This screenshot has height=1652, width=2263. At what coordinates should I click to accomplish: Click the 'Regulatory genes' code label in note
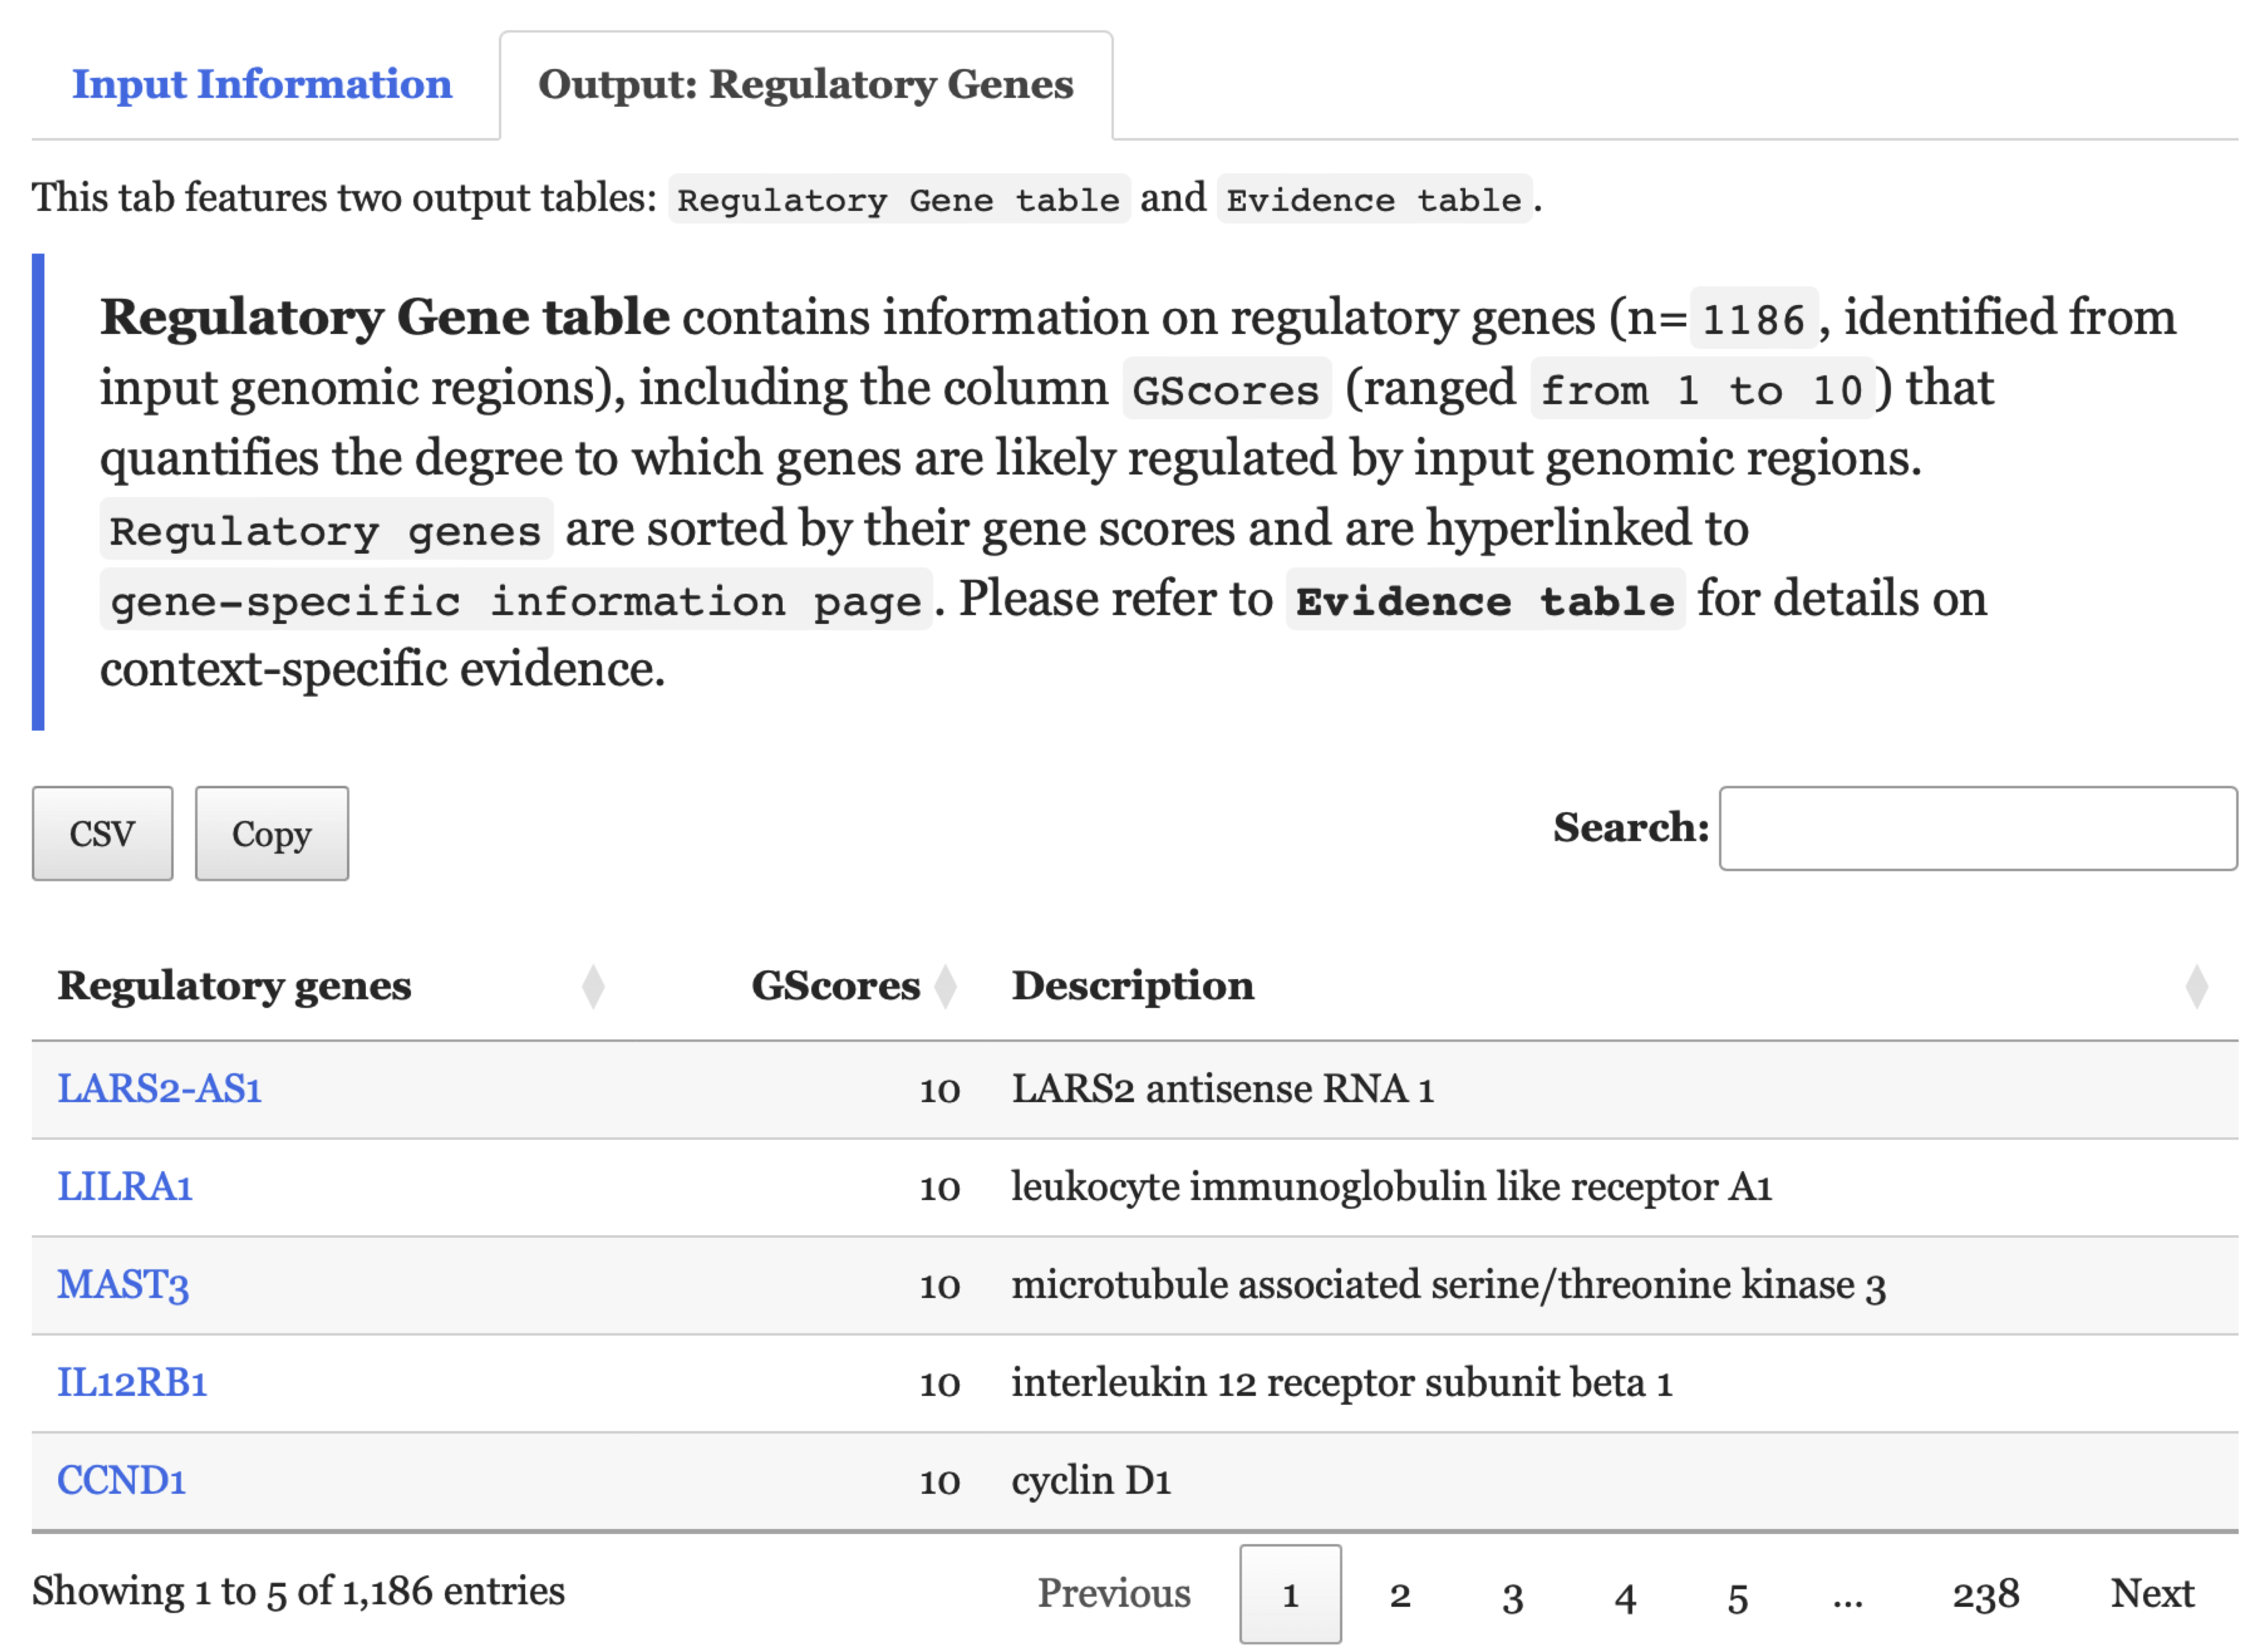(326, 530)
